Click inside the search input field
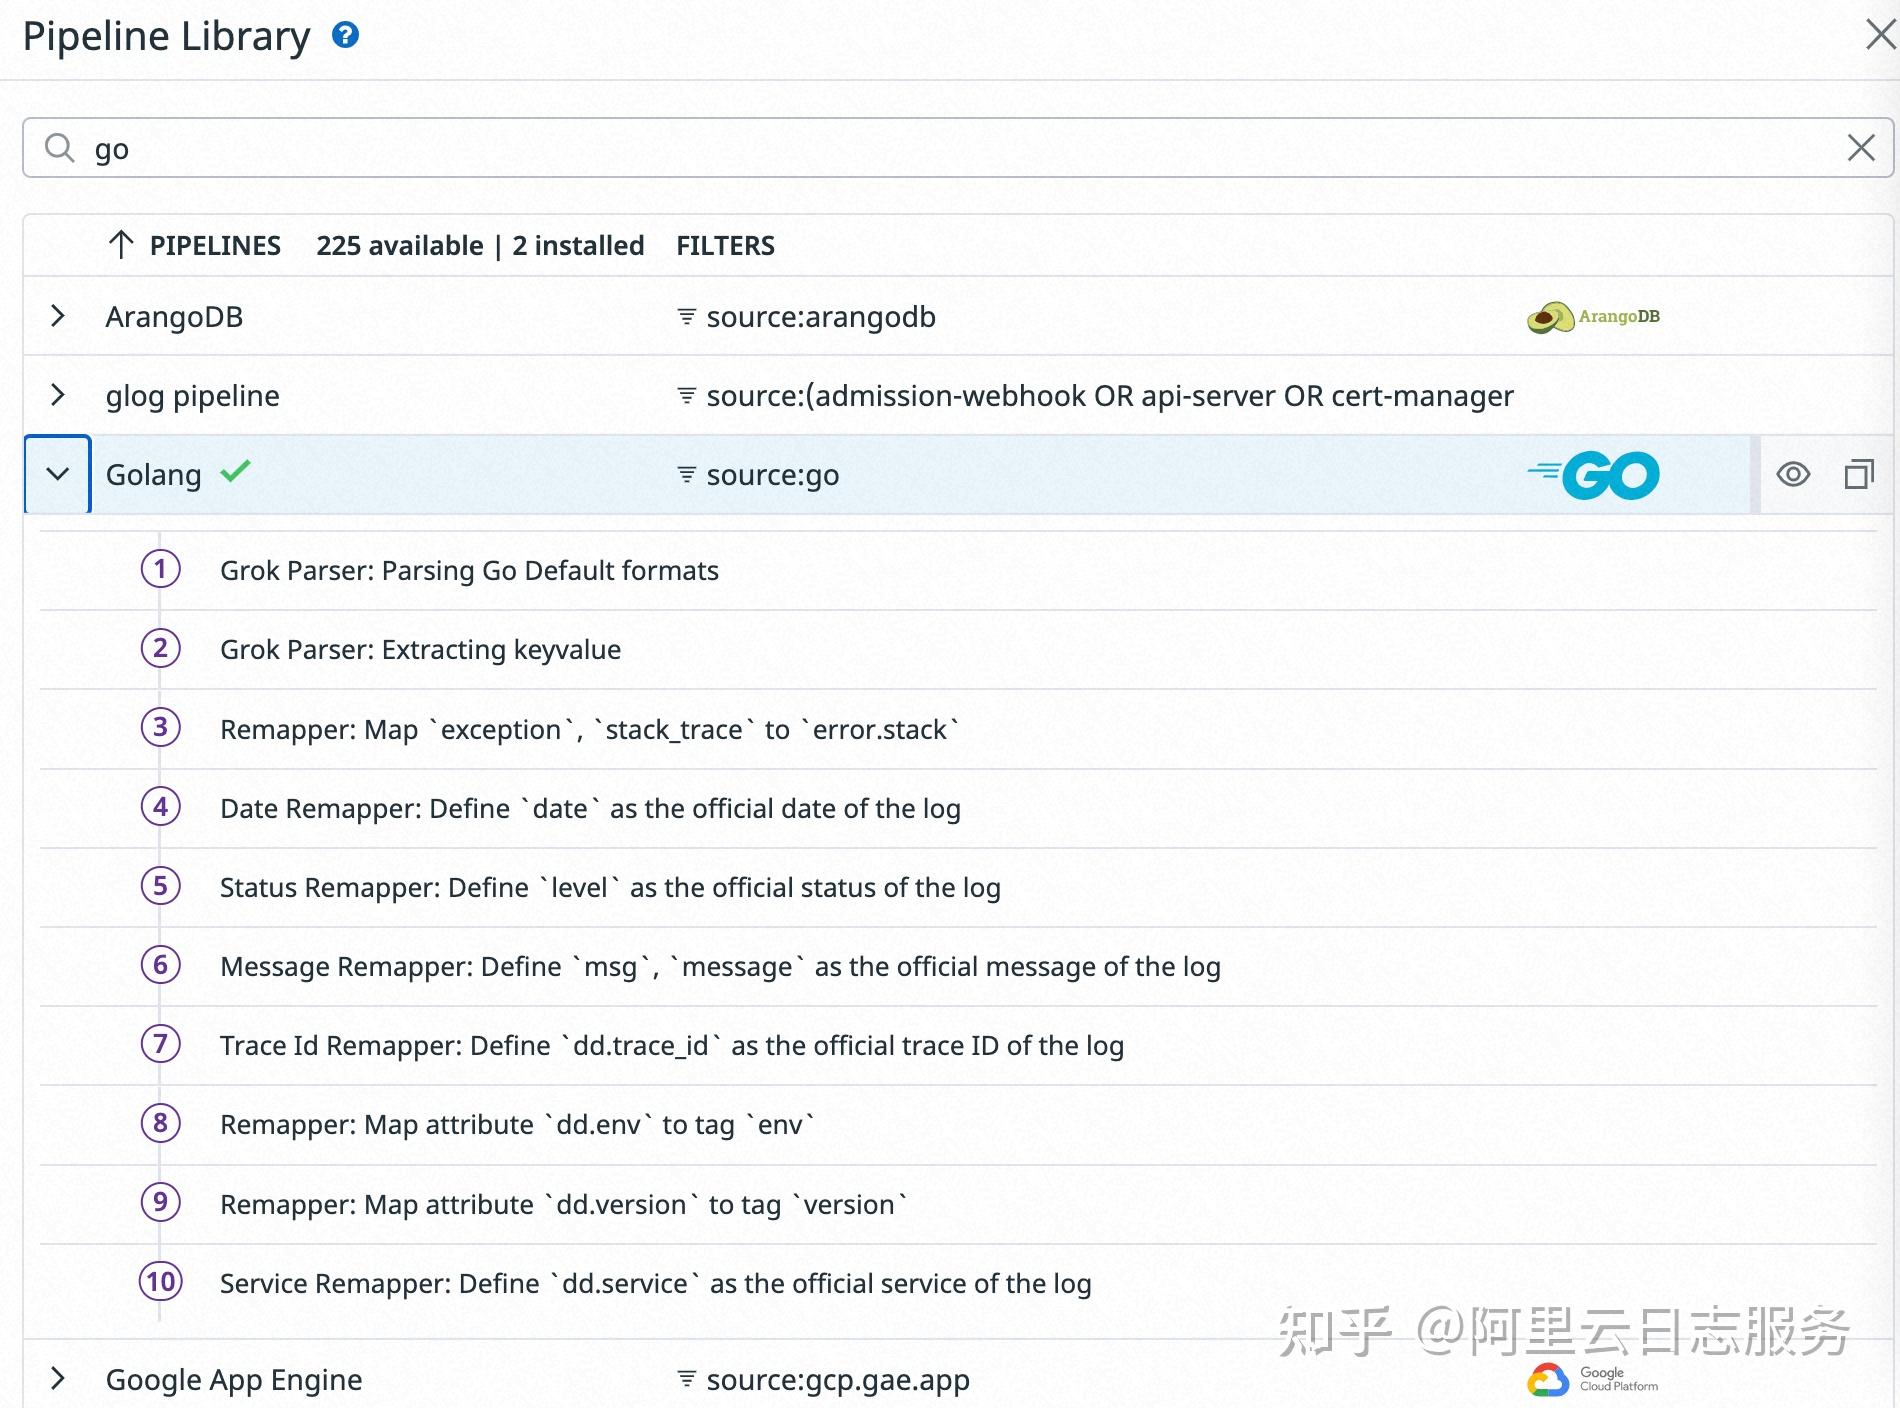This screenshot has height=1408, width=1900. [x=500, y=147]
